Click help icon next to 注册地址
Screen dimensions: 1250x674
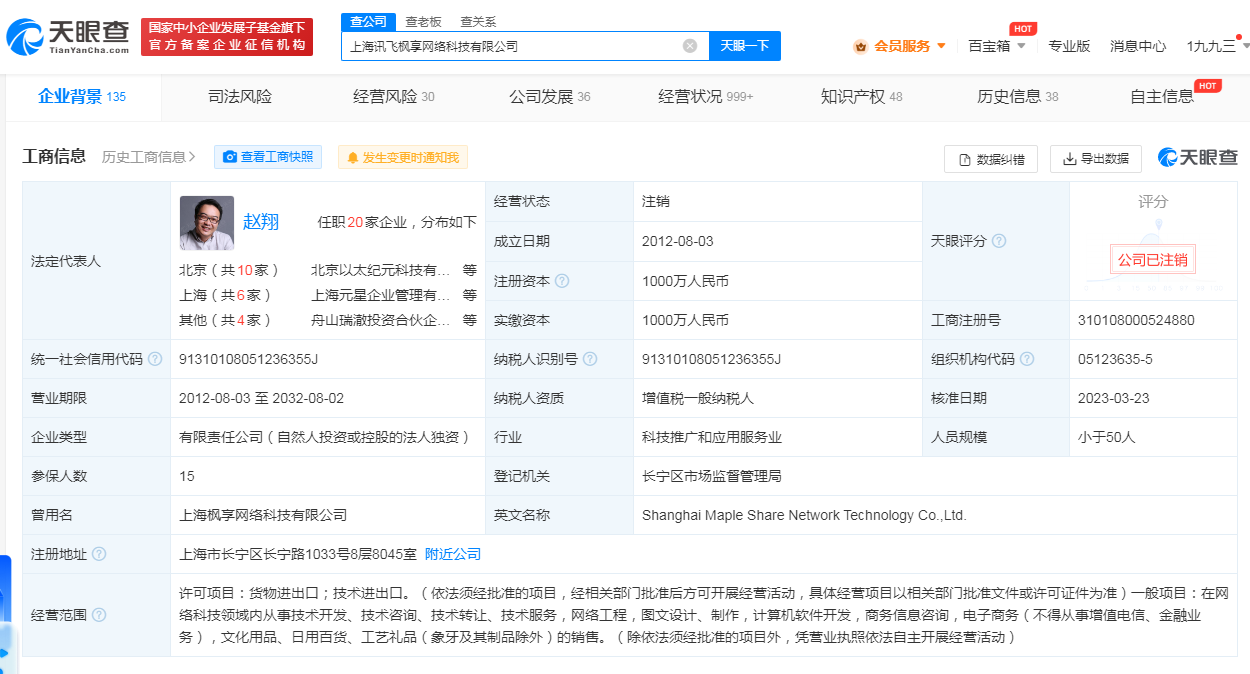(x=99, y=554)
